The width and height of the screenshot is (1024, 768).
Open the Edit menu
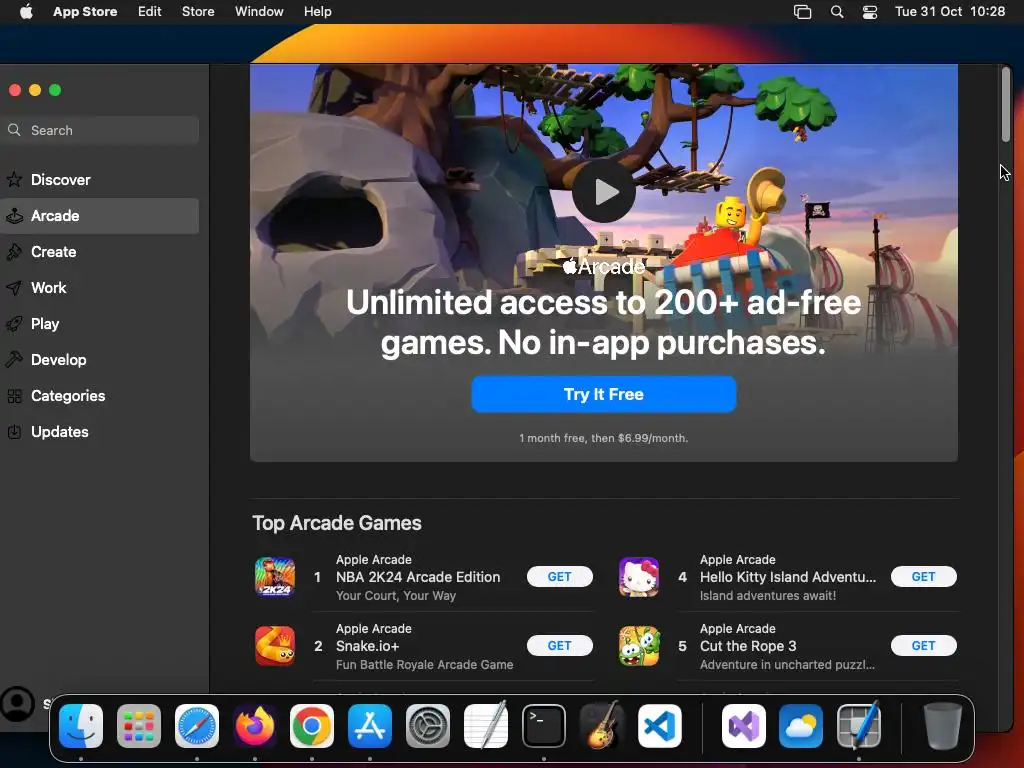(150, 12)
